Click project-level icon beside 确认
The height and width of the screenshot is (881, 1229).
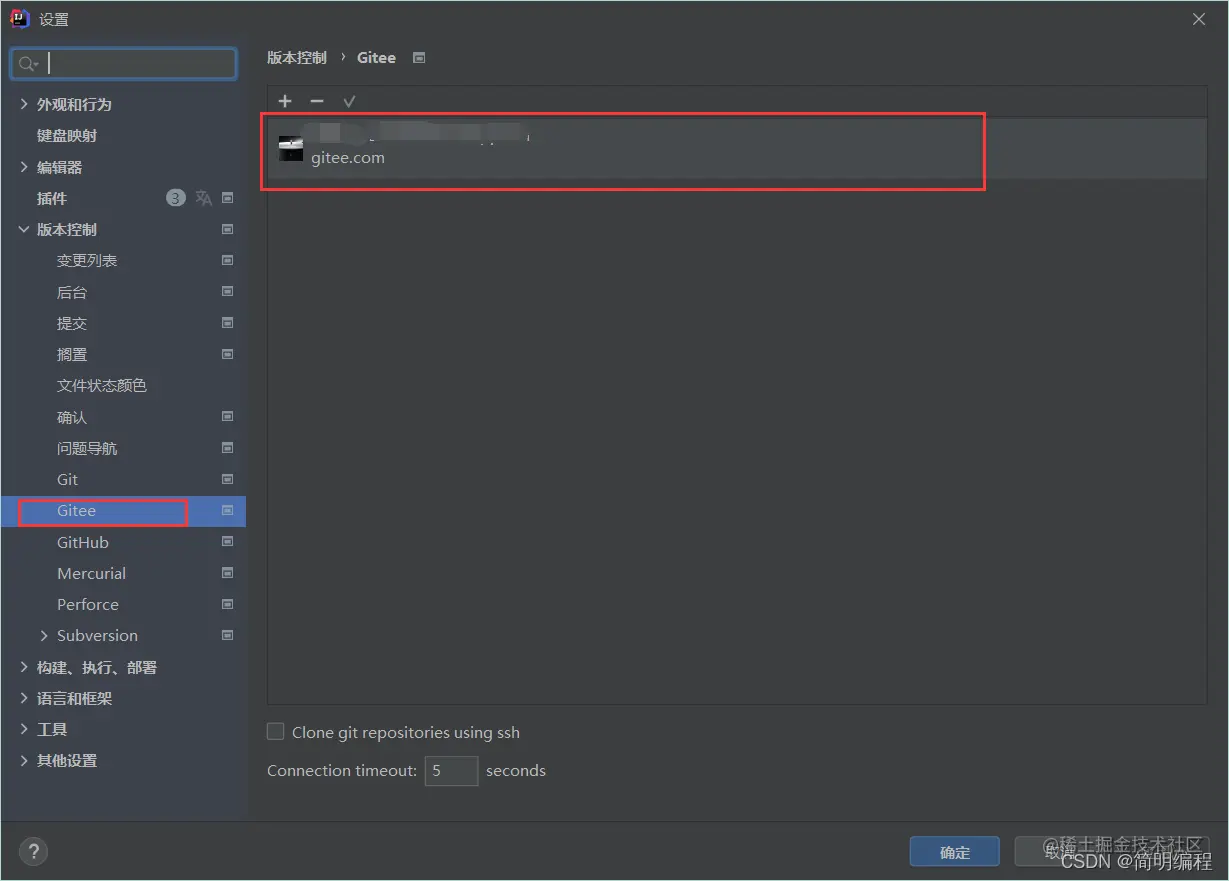228,417
